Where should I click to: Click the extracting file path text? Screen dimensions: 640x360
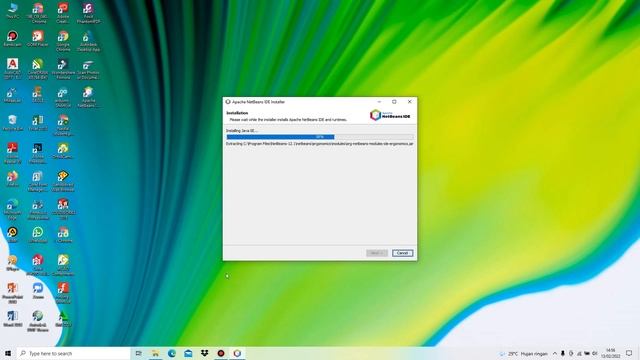click(x=320, y=144)
